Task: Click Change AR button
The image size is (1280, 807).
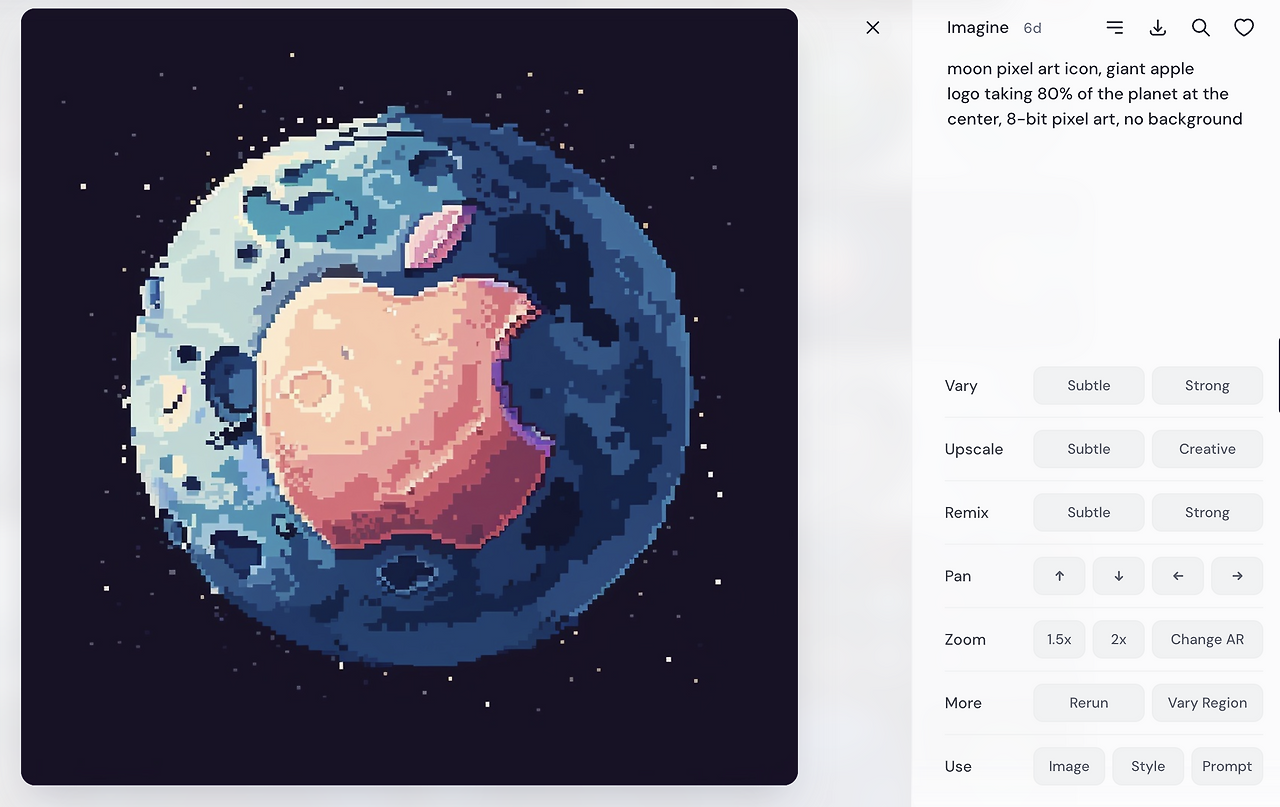Action: tap(1207, 640)
